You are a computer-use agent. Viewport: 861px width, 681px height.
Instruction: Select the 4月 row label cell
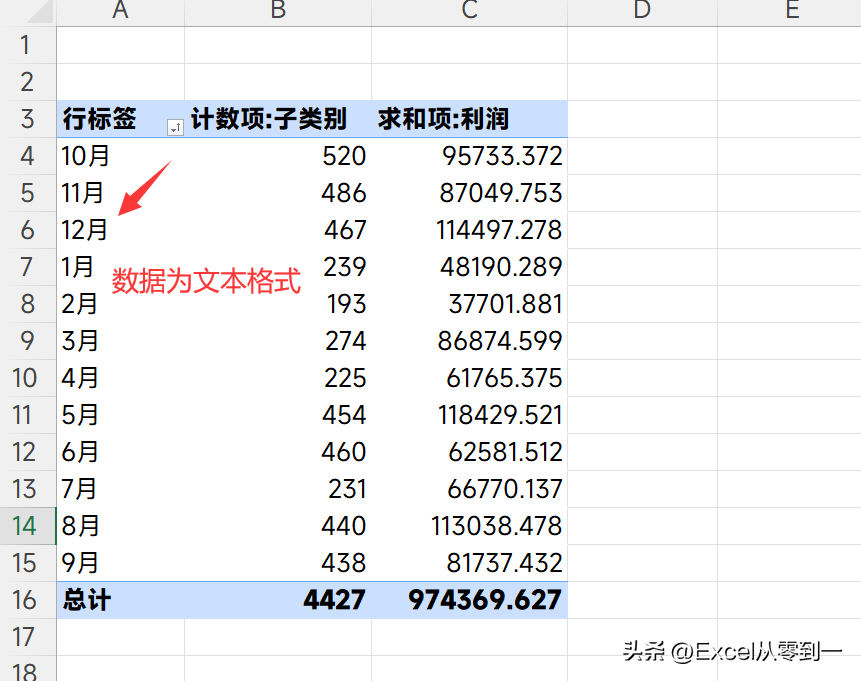(x=120, y=378)
